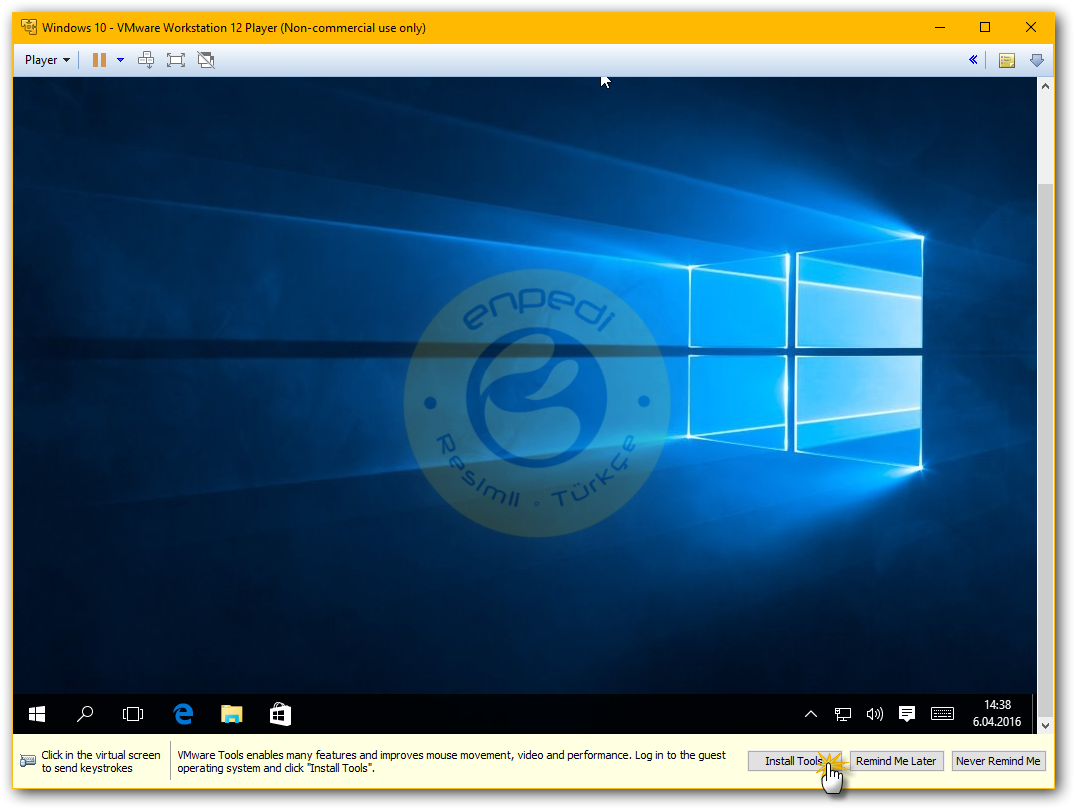
Task: Click the vertical scrollbar thumb
Action: [x=1045, y=449]
